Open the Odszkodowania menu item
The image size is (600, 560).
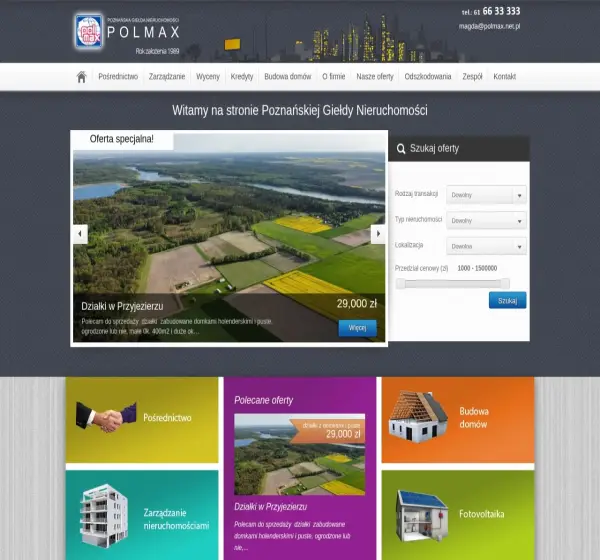(x=428, y=77)
